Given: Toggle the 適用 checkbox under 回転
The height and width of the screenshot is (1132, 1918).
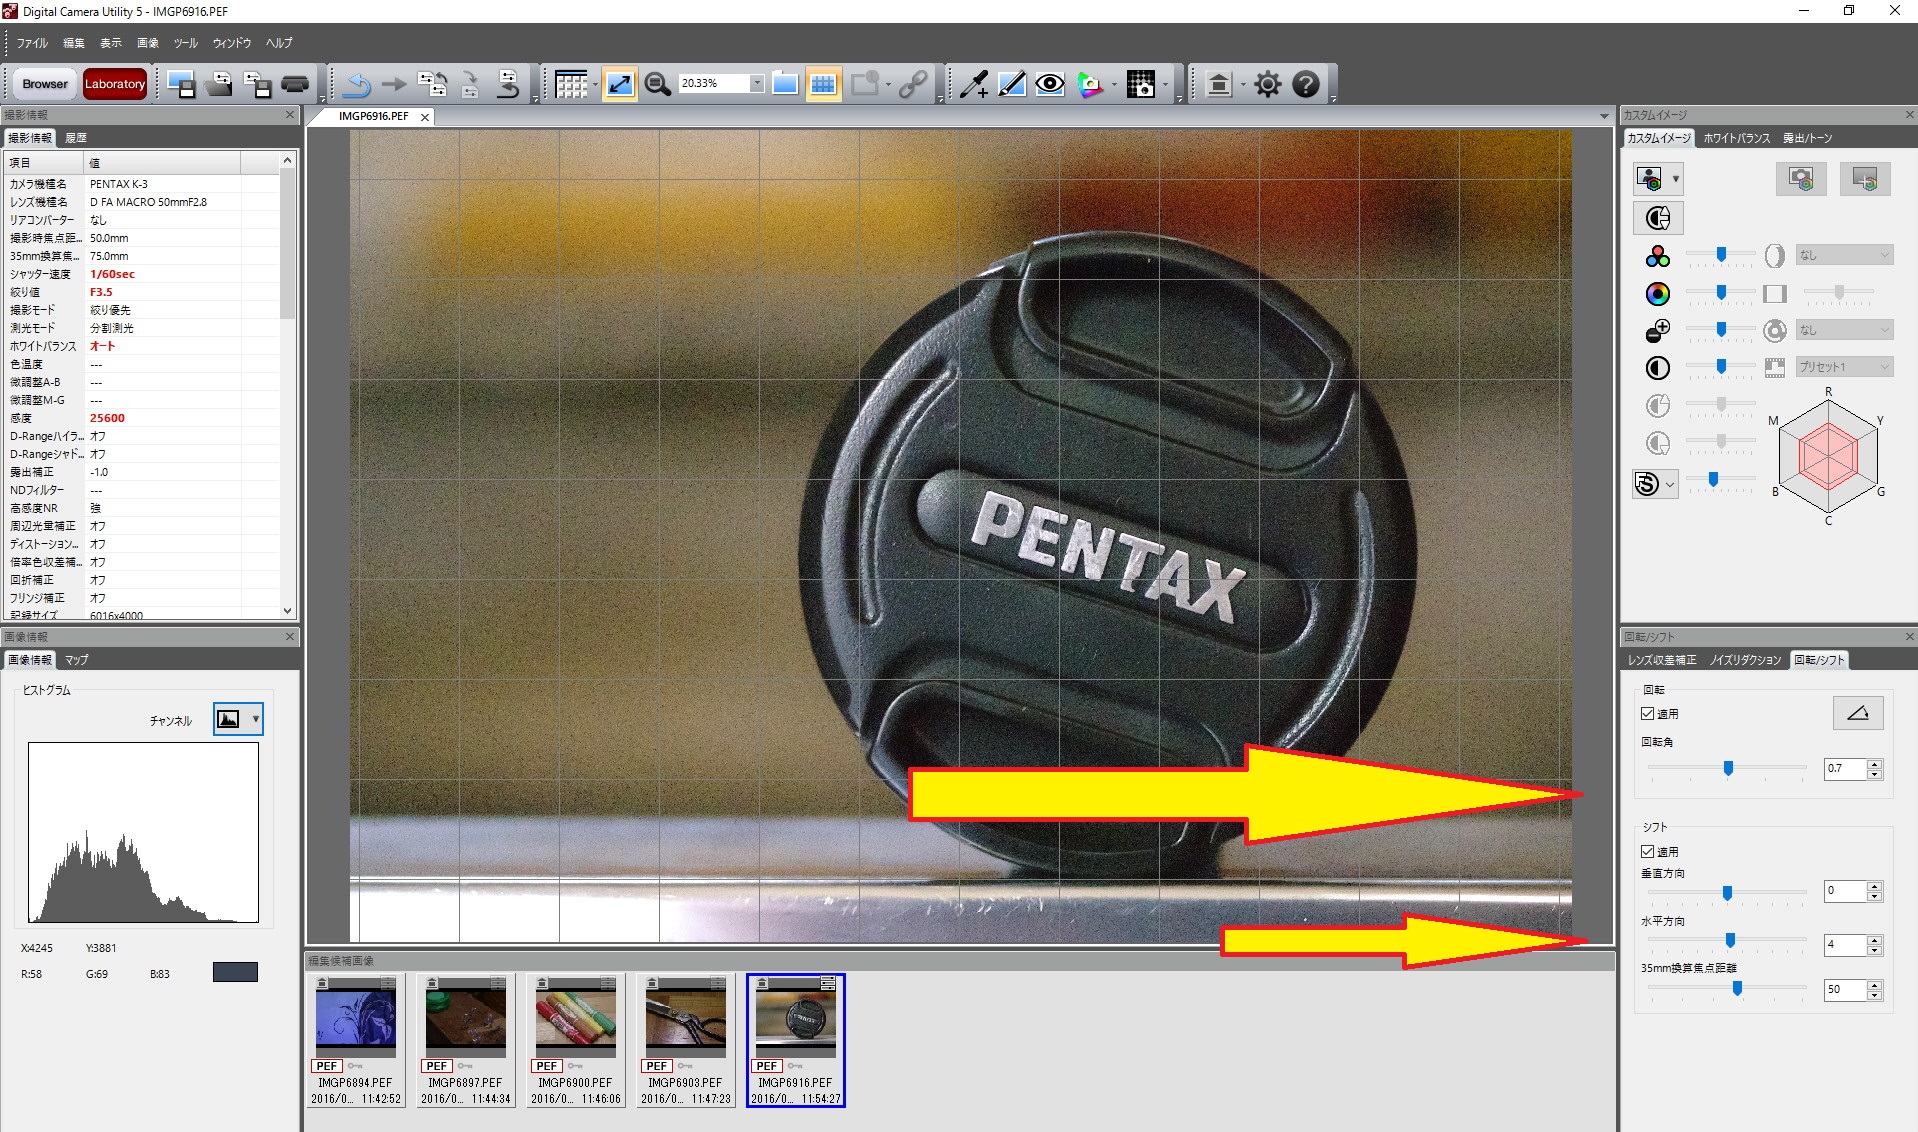Looking at the screenshot, I should (1647, 714).
